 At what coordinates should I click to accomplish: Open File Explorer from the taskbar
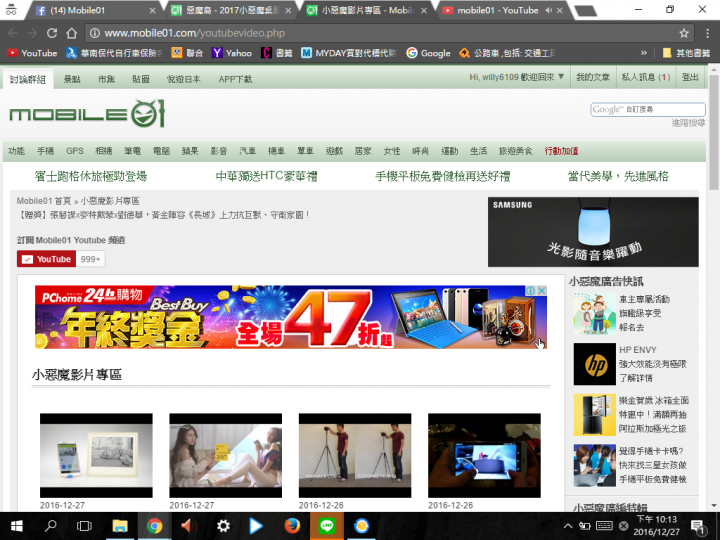pyautogui.click(x=120, y=526)
